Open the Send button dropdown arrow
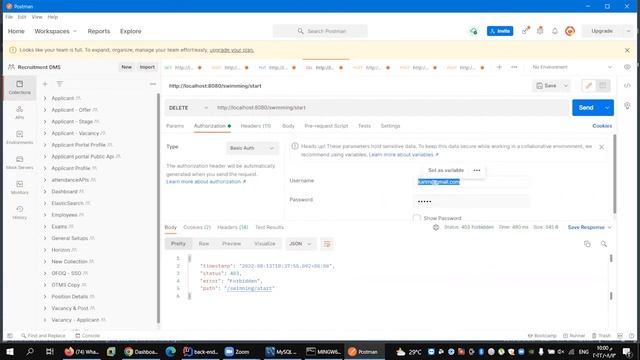640x360 pixels. 607,108
